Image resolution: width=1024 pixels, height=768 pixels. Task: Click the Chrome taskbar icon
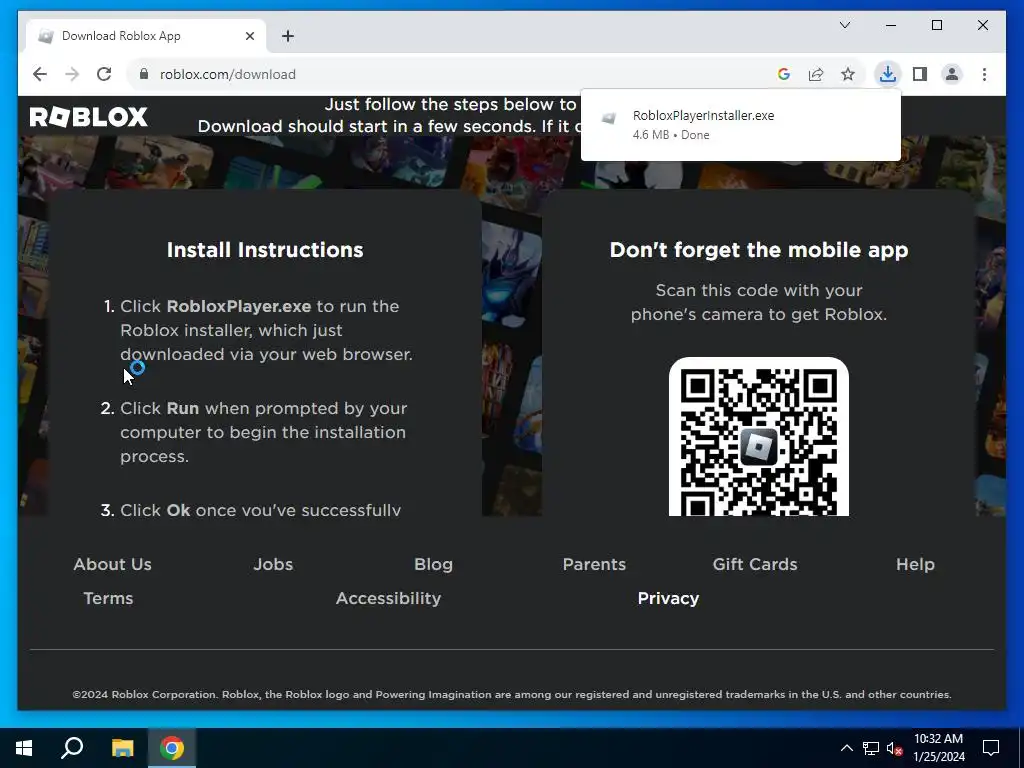click(x=172, y=748)
